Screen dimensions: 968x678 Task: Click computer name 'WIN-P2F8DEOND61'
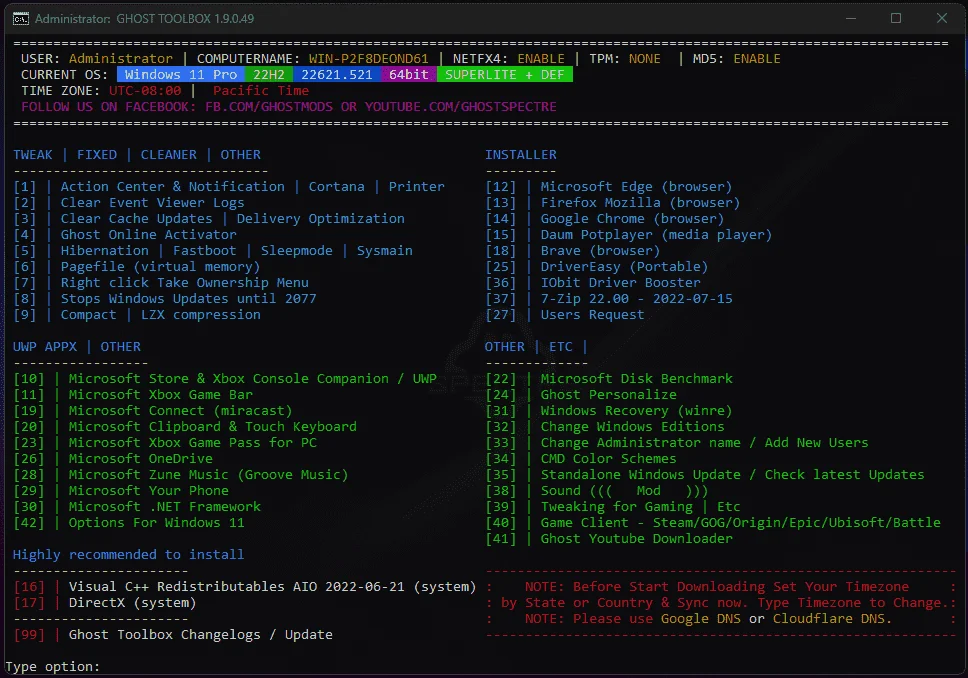369,59
